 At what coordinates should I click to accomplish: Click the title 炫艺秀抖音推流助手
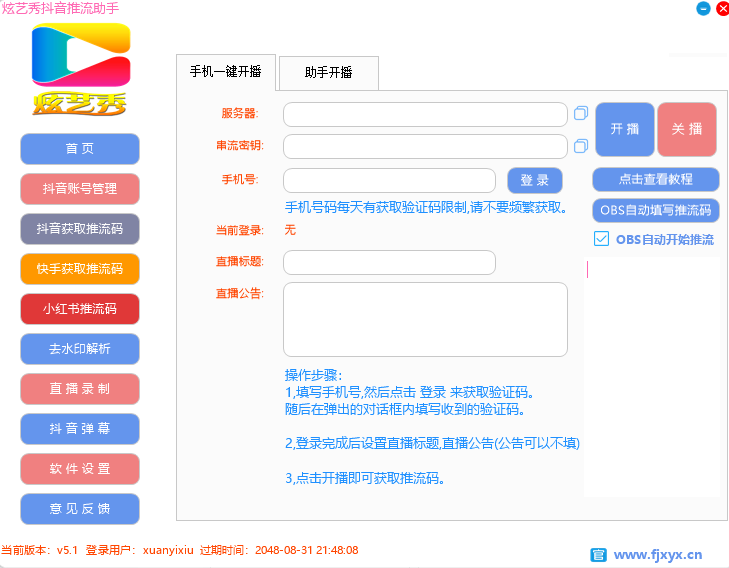(60, 8)
